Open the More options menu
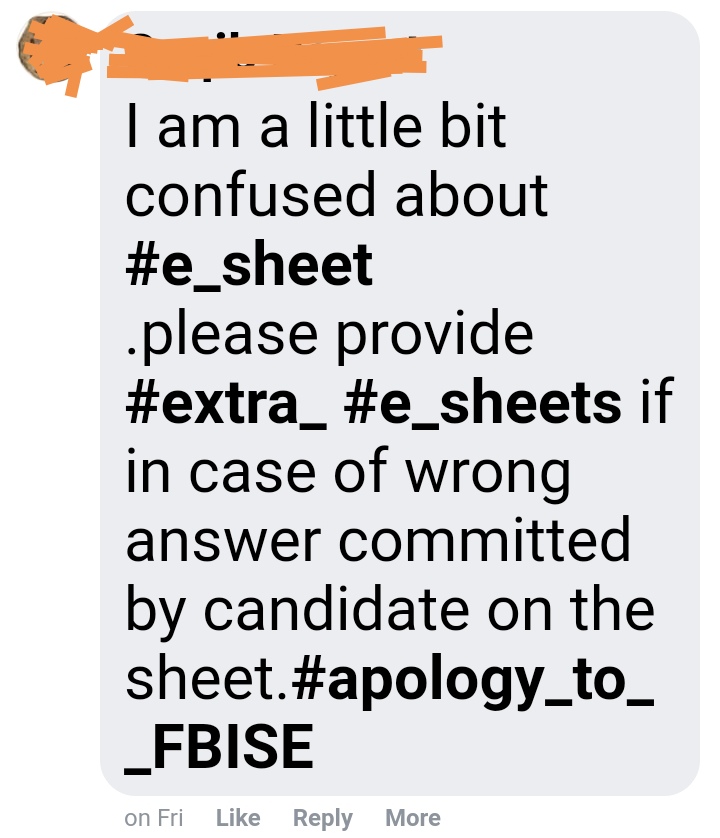Image resolution: width=720 pixels, height=838 pixels. [414, 817]
